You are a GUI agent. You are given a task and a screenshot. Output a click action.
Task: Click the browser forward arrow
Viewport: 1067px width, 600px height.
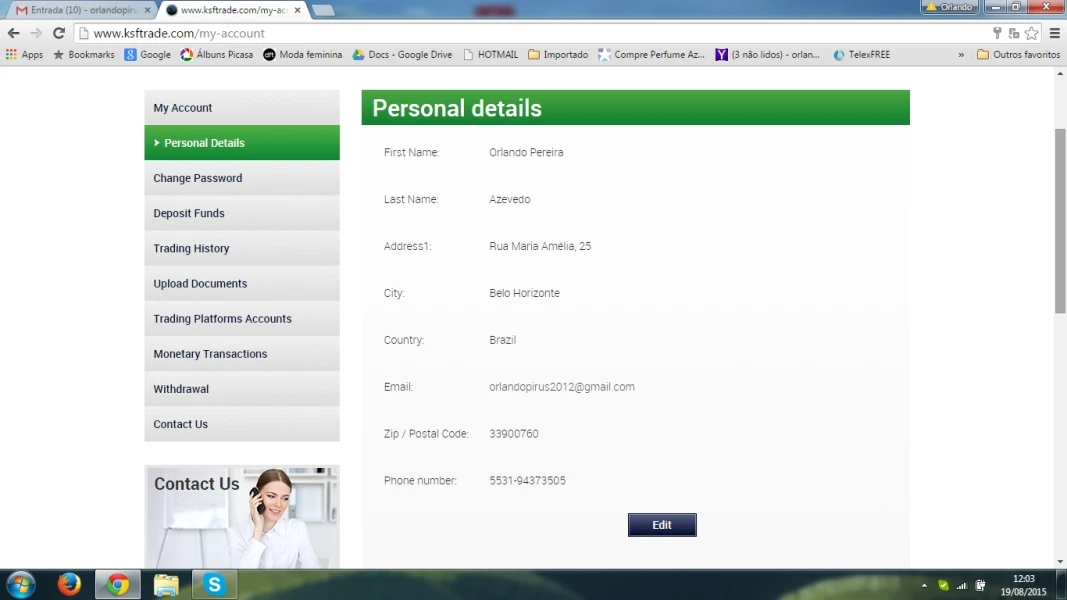click(36, 33)
